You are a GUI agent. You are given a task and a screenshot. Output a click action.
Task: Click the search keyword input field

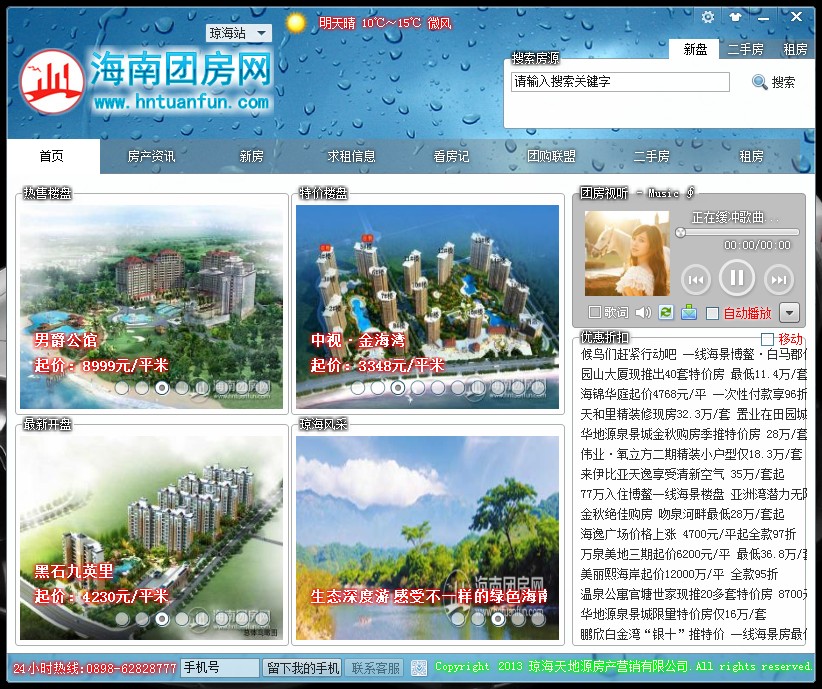(620, 82)
